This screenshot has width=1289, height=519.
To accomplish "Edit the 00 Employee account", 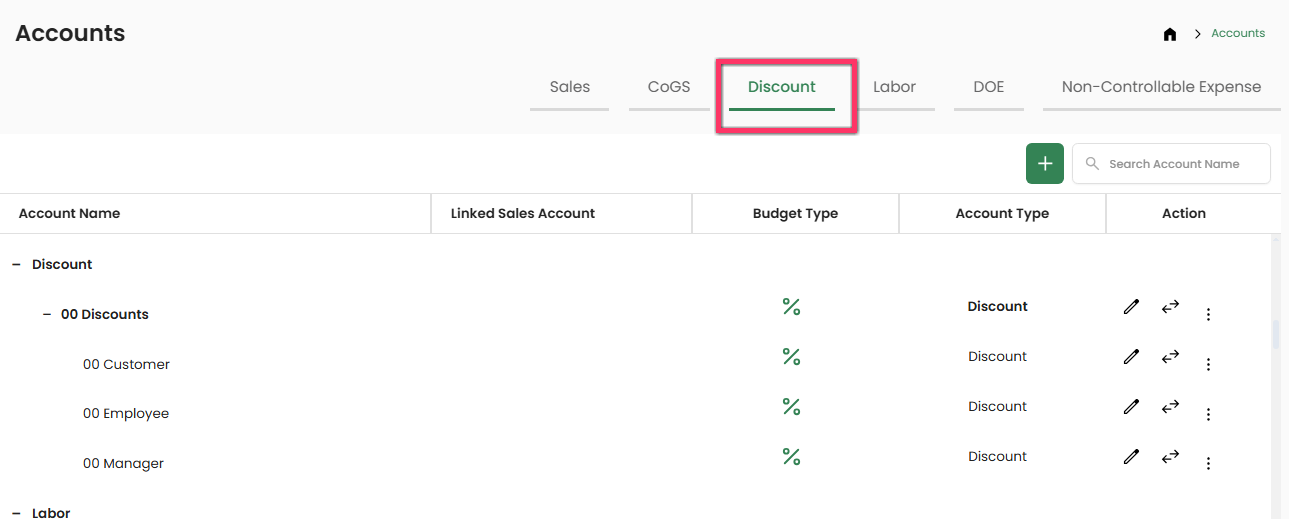I will [1131, 407].
